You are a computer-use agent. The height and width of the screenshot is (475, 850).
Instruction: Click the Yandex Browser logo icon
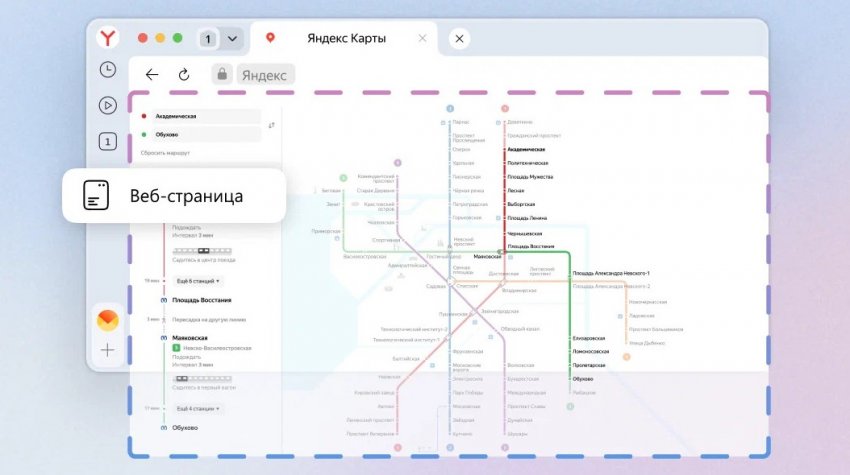tap(108, 39)
